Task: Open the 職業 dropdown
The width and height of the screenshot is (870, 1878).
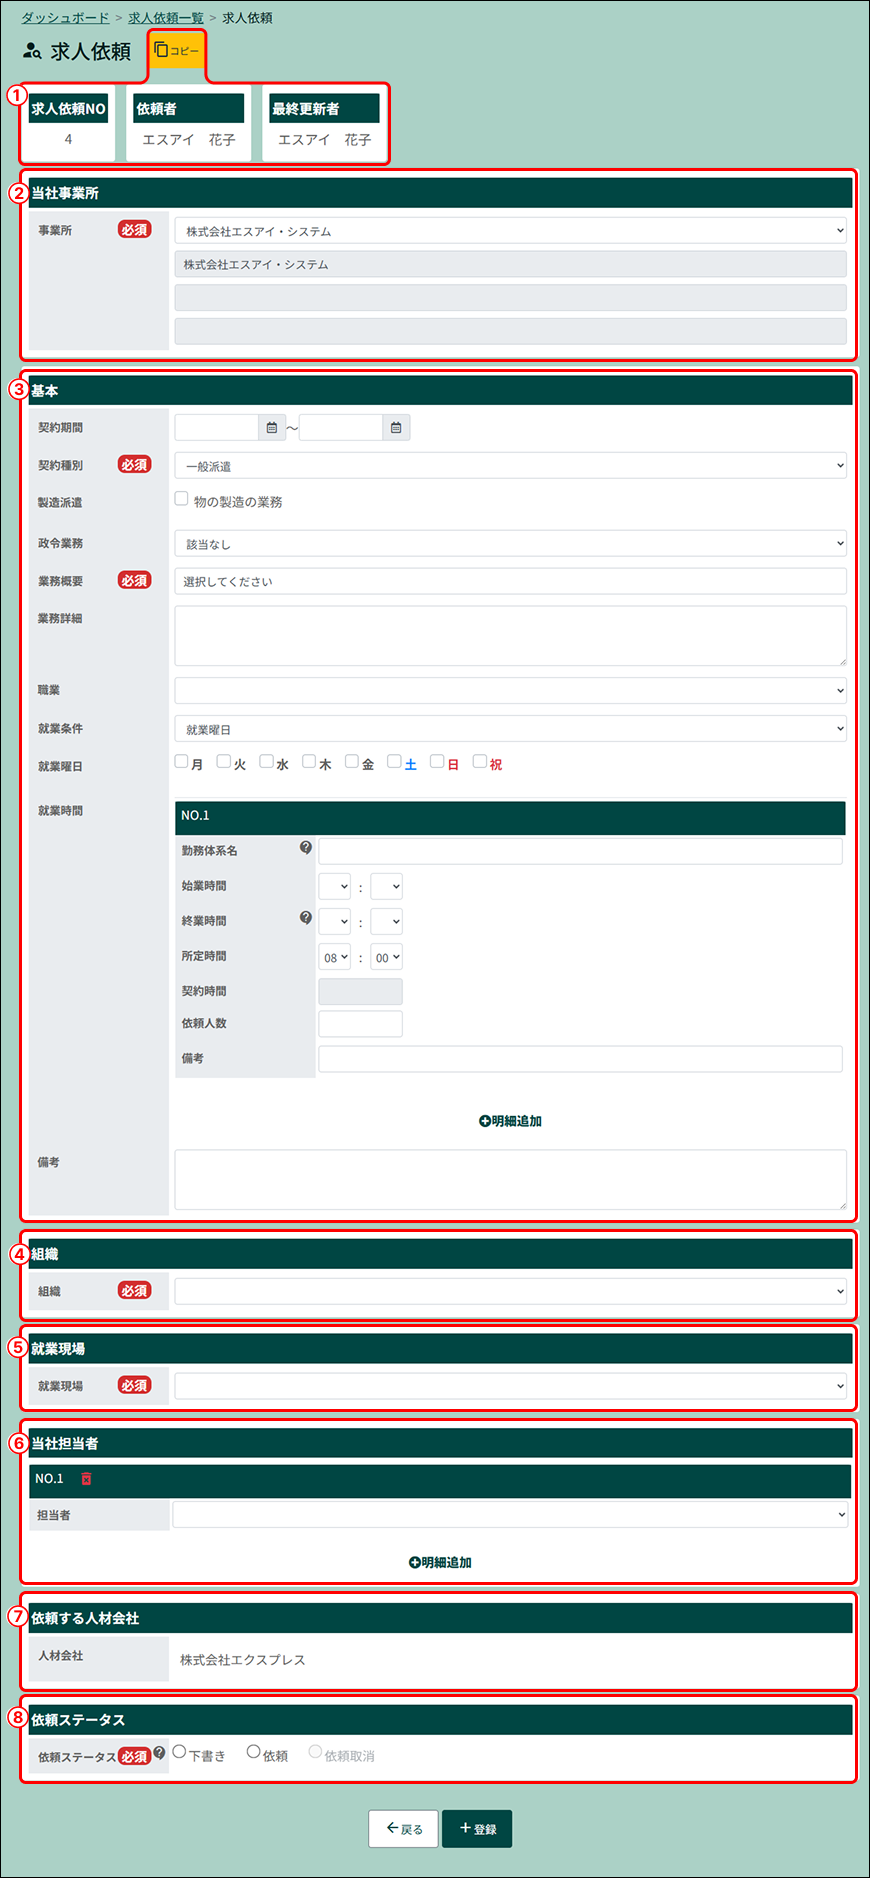Action: 510,691
